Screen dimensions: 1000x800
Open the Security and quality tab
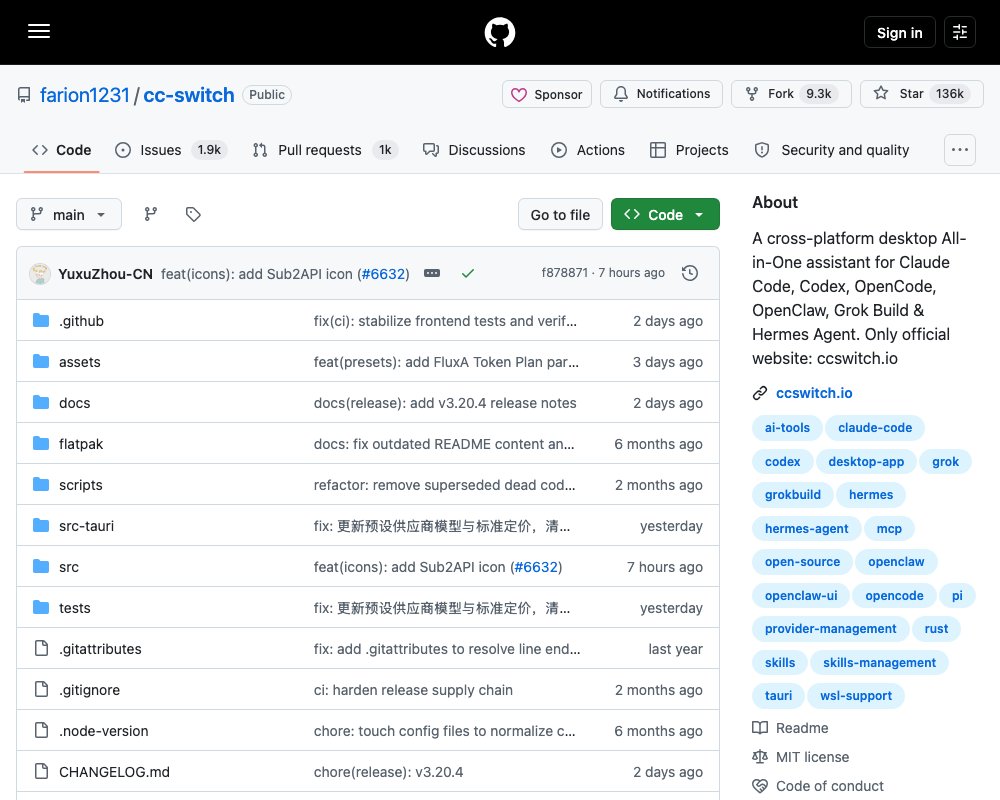pyautogui.click(x=832, y=150)
